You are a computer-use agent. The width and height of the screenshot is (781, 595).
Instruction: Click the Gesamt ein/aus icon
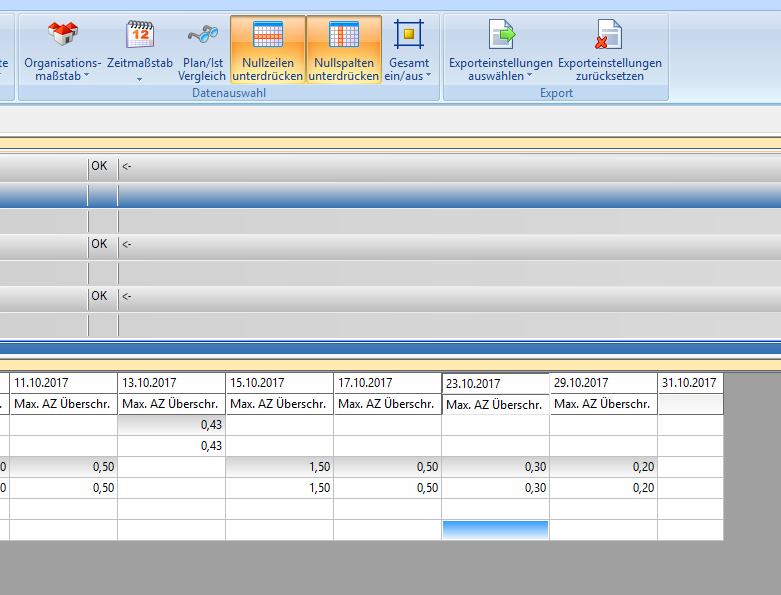tap(408, 36)
